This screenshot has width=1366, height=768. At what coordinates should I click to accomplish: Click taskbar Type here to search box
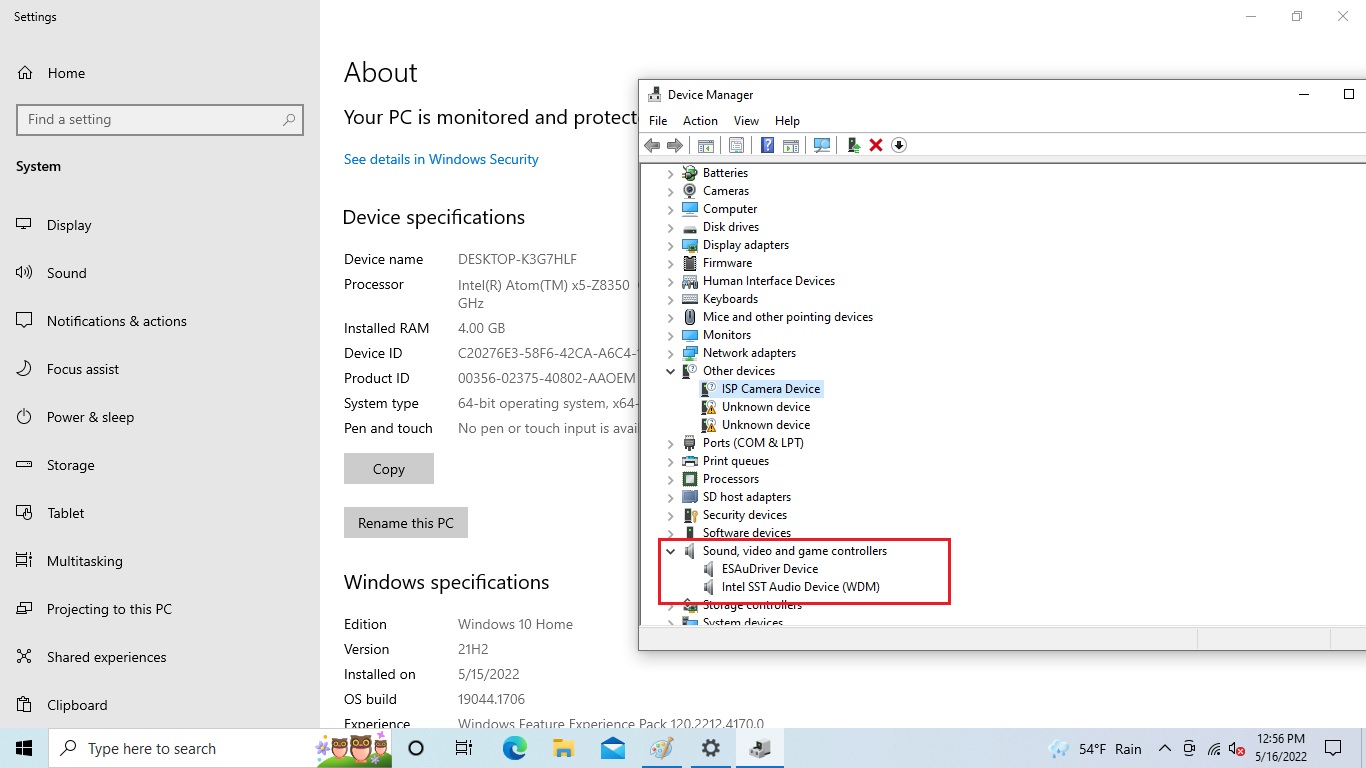(222, 748)
